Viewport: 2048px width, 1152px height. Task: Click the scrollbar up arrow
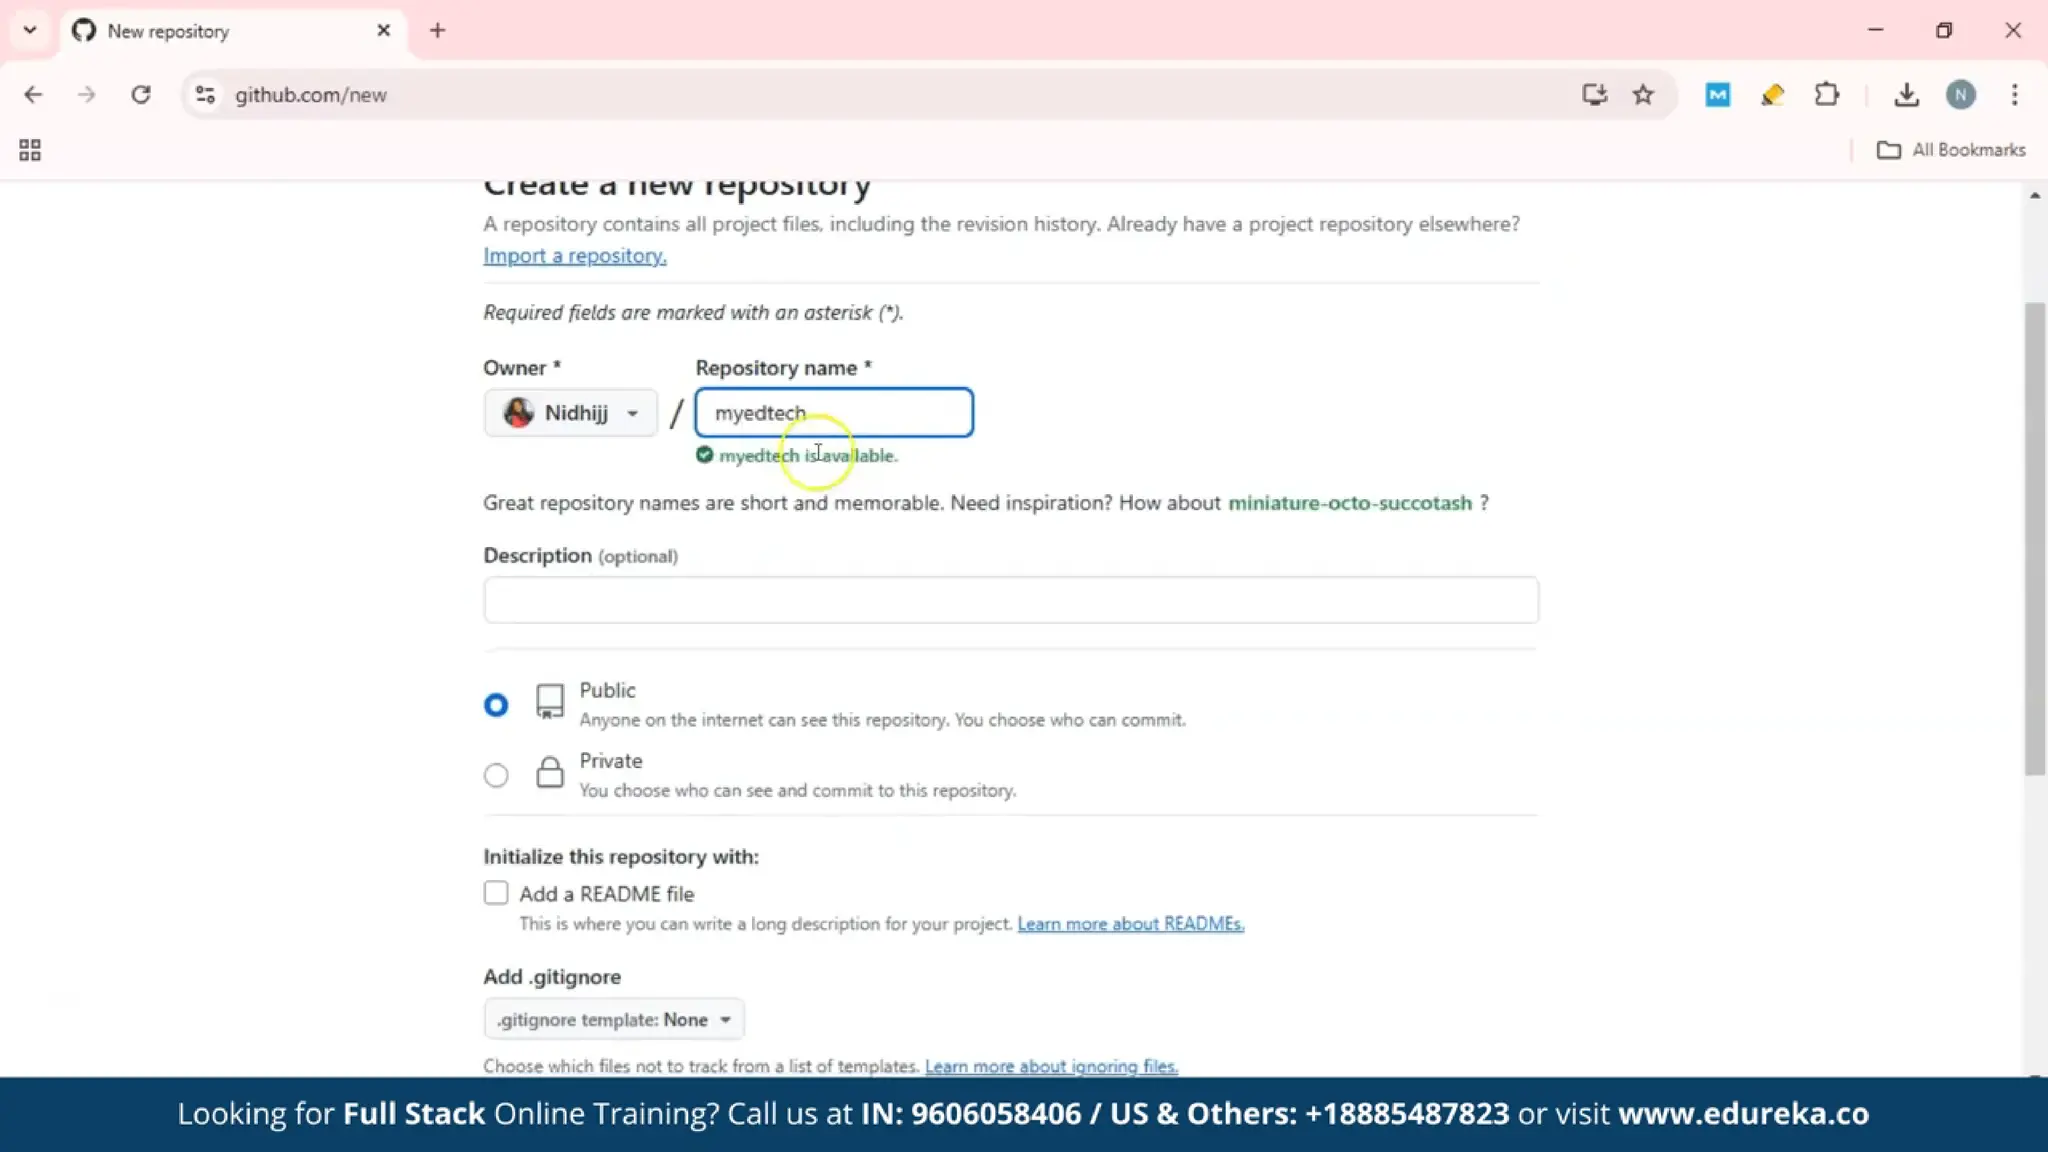click(x=2035, y=196)
